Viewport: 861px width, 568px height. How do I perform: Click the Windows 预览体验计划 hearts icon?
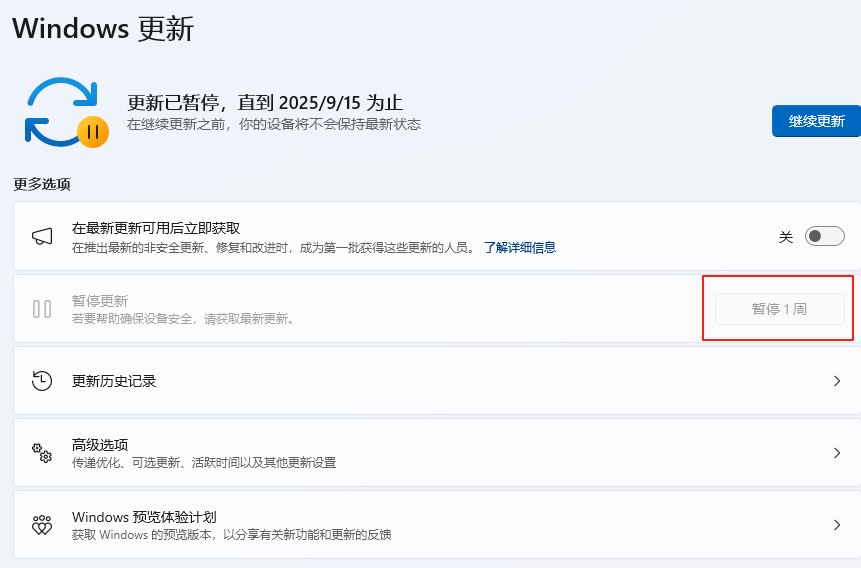point(42,525)
